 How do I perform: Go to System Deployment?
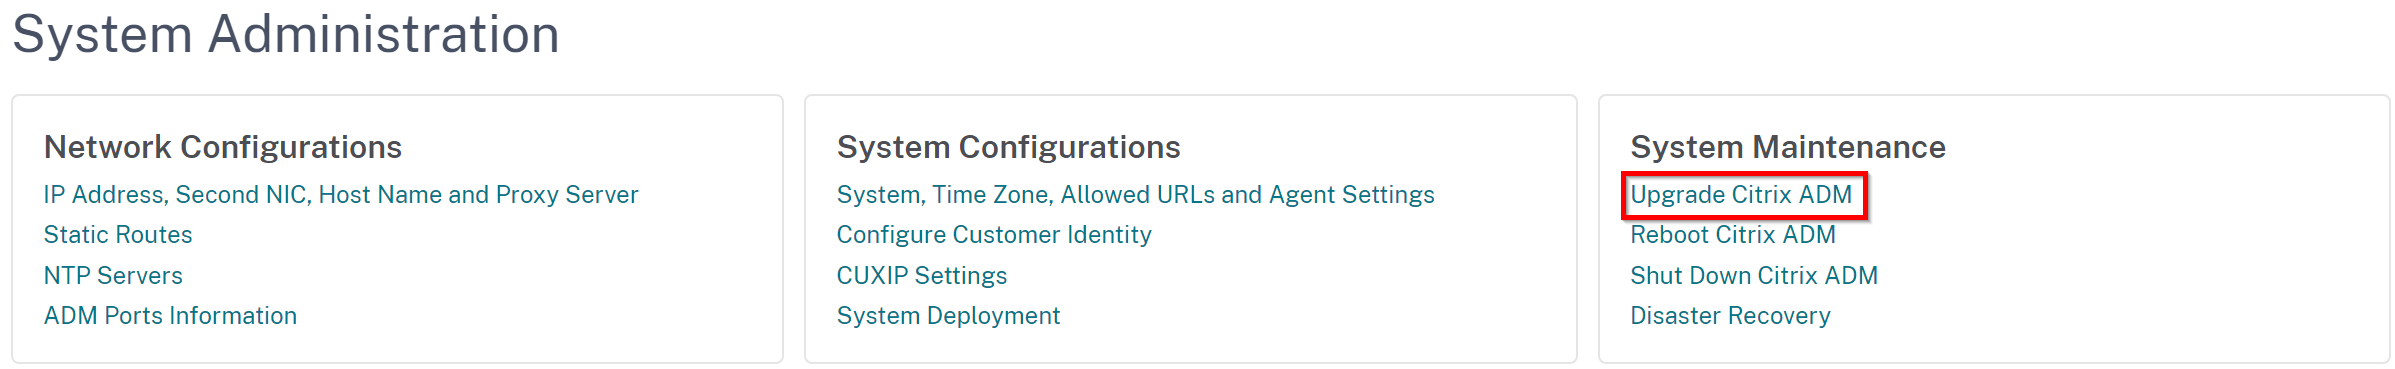(948, 316)
